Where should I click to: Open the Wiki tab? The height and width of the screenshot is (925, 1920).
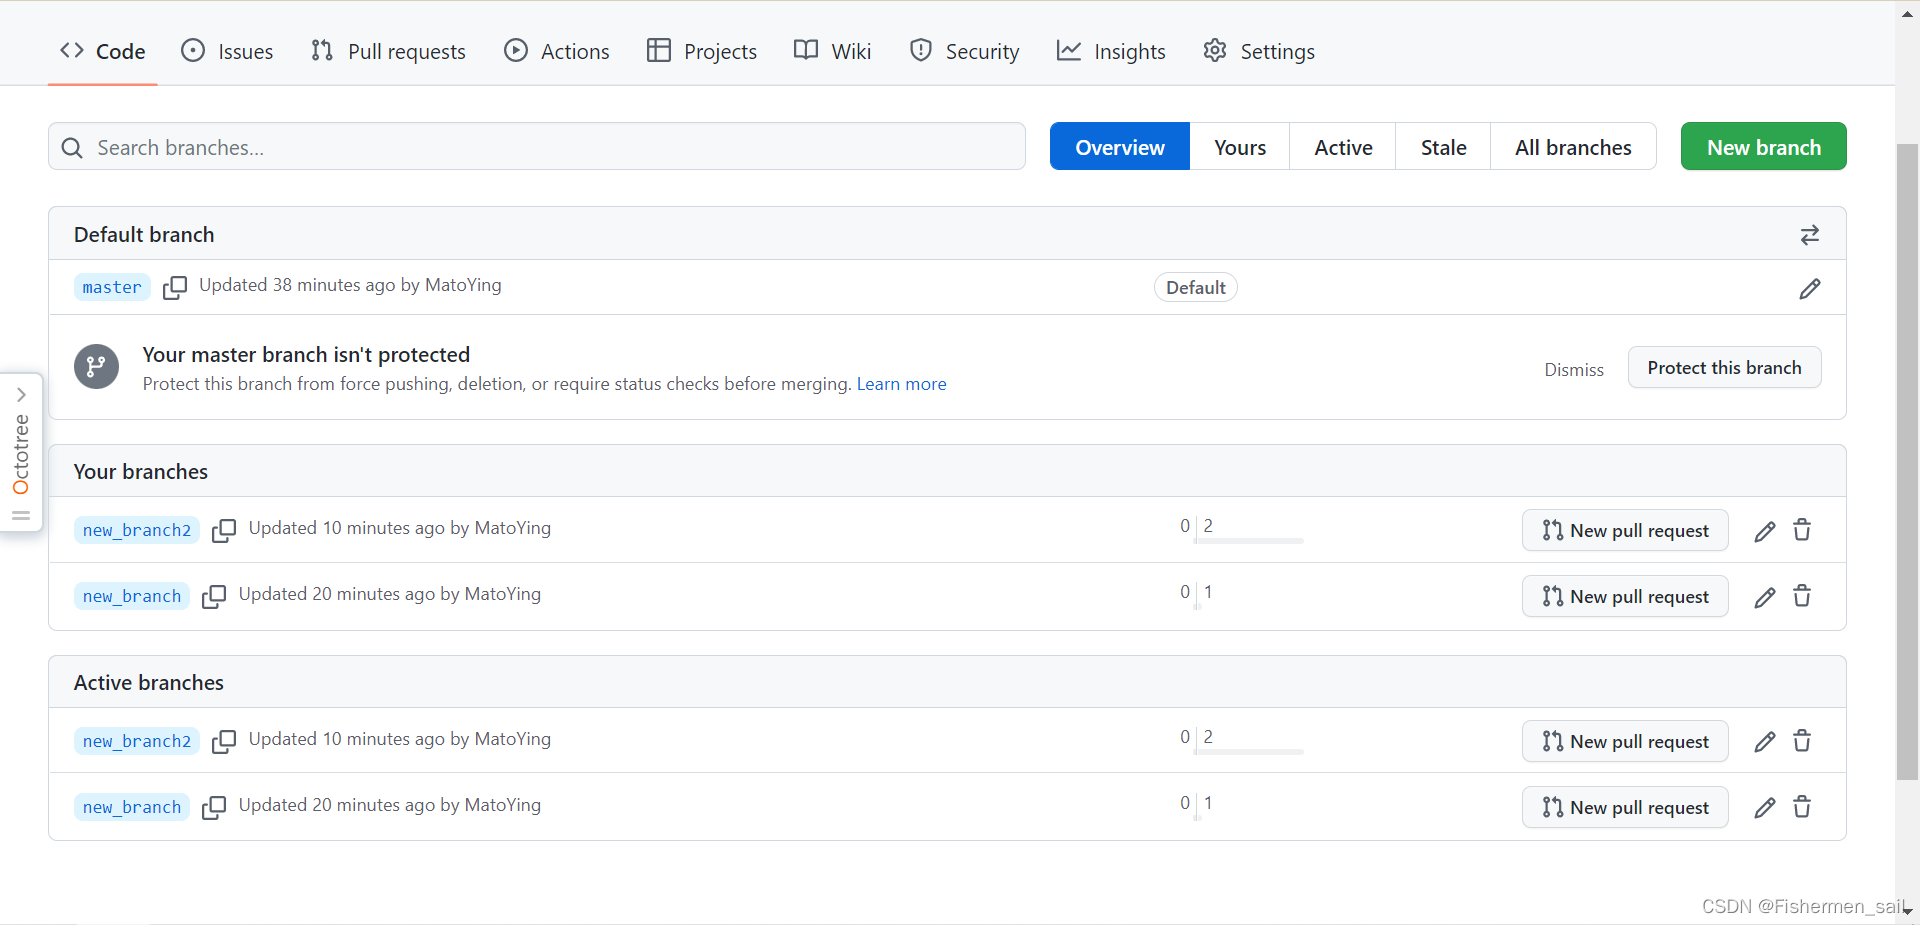(833, 51)
